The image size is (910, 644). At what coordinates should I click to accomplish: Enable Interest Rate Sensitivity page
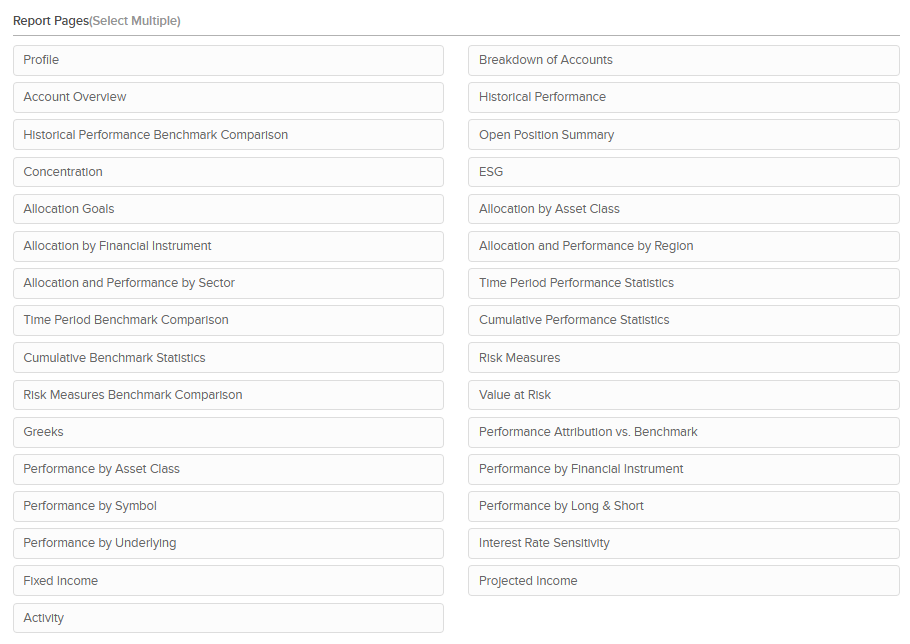[683, 543]
